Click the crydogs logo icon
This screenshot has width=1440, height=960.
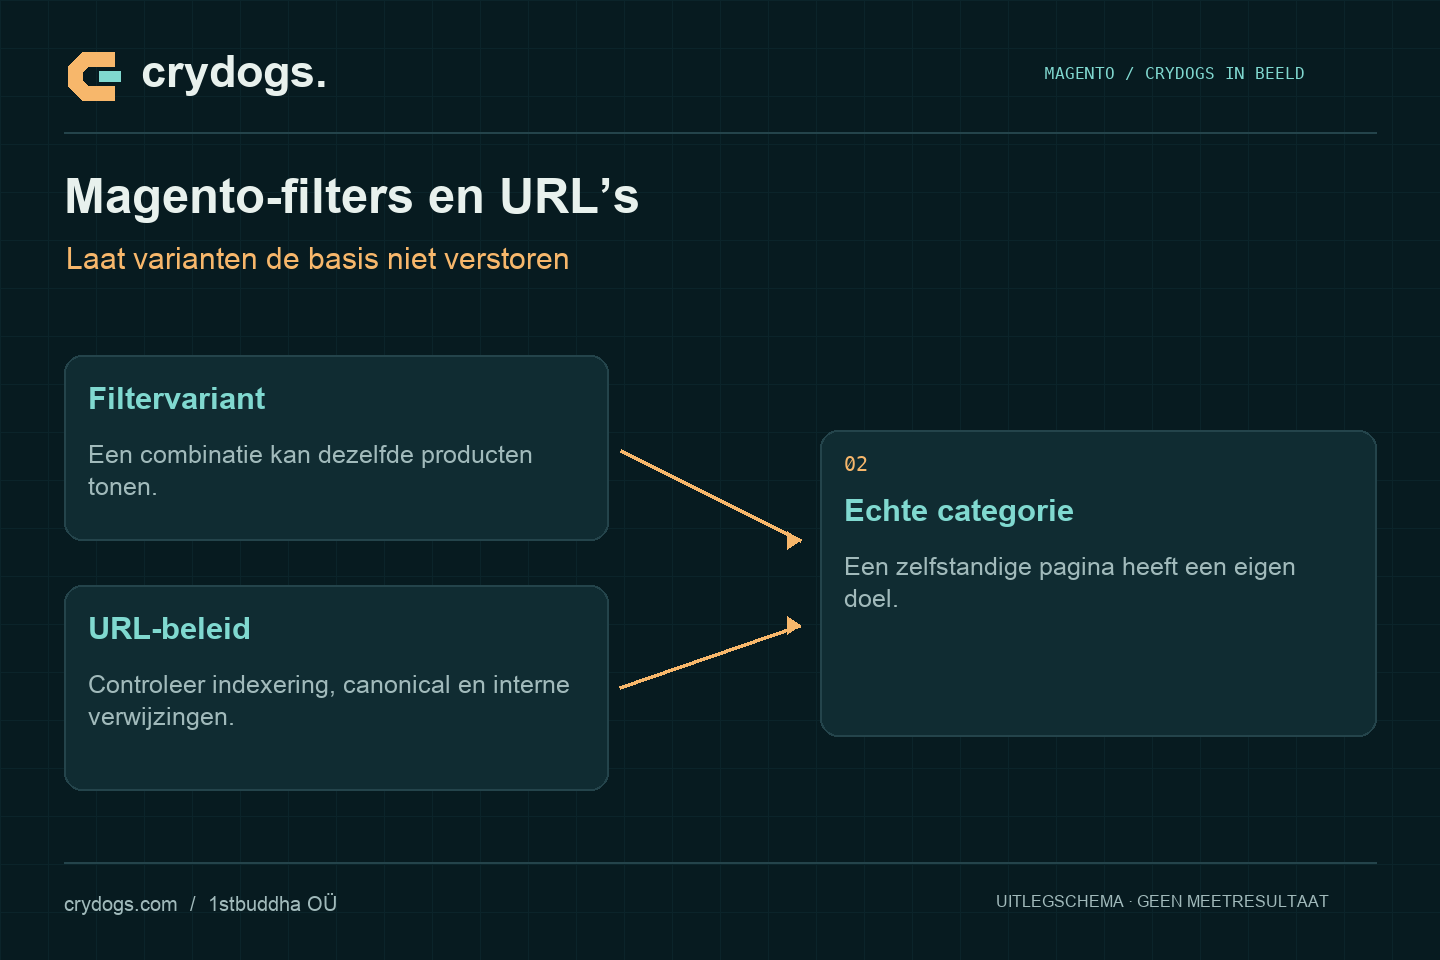click(x=94, y=76)
